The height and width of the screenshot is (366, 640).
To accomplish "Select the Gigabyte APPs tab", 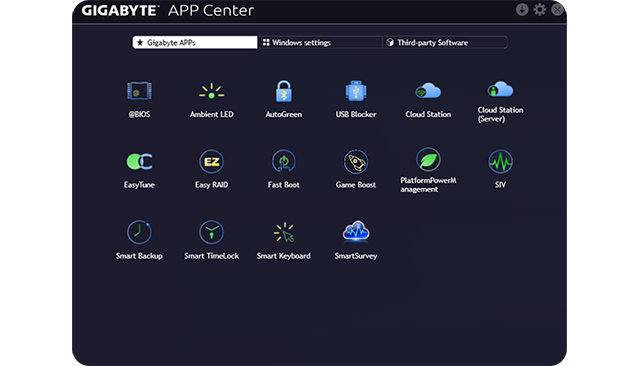I will coord(195,42).
